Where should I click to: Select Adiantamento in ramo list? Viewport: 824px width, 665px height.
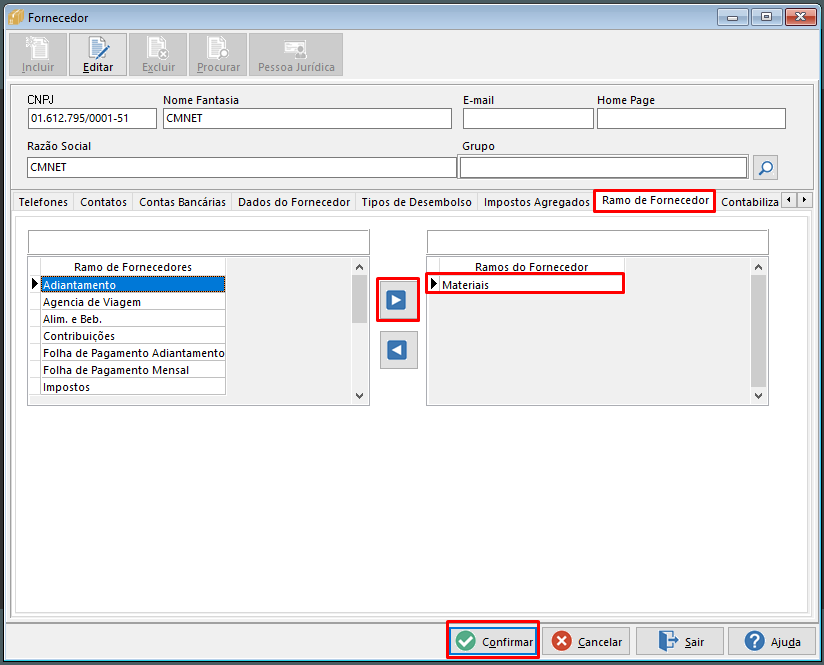133,284
